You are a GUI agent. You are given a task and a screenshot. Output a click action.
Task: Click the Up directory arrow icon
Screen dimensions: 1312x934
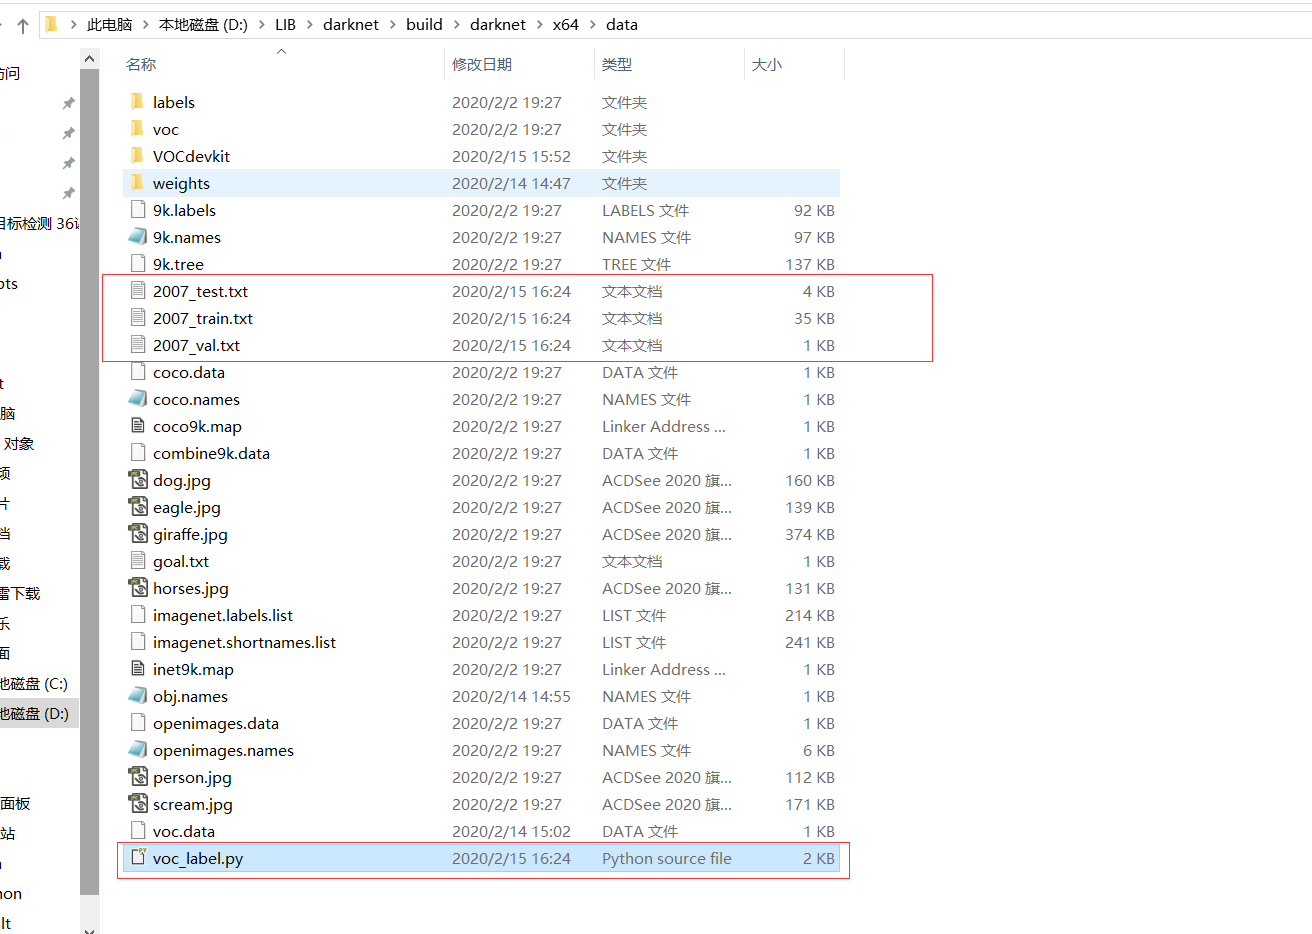pyautogui.click(x=22, y=26)
